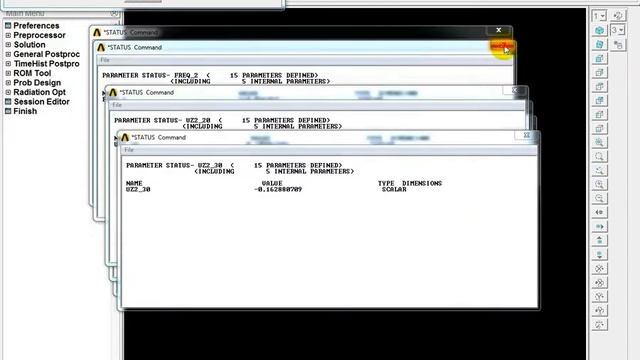Click the model control icon below rate dropdown
640x360 pixels.
(x=618, y=44)
